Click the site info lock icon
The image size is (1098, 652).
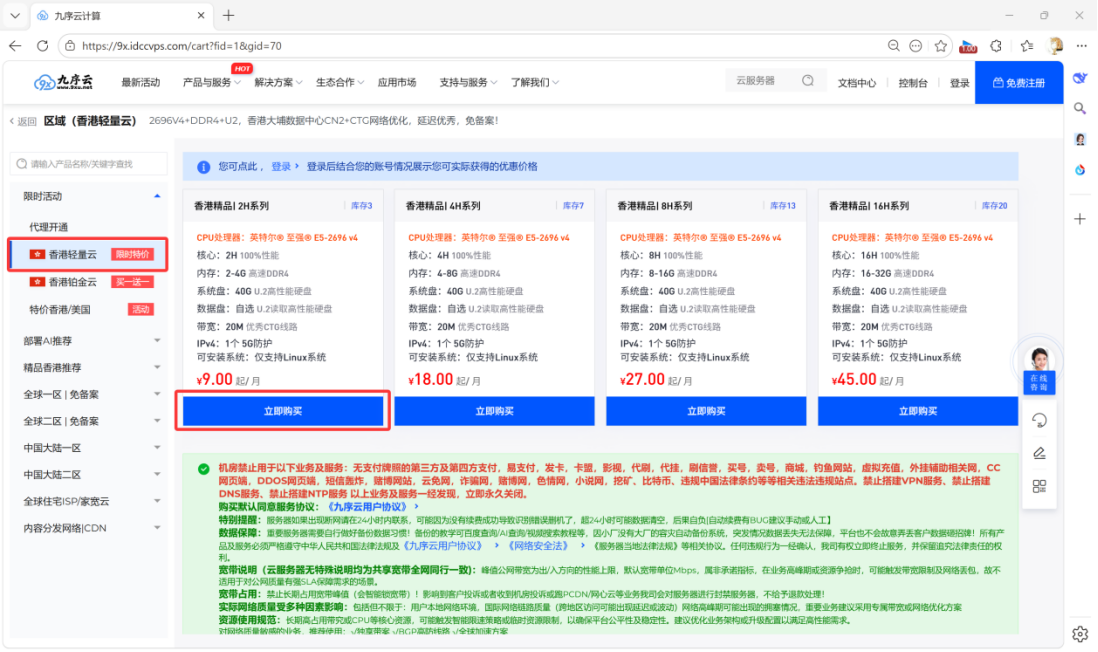click(x=70, y=46)
